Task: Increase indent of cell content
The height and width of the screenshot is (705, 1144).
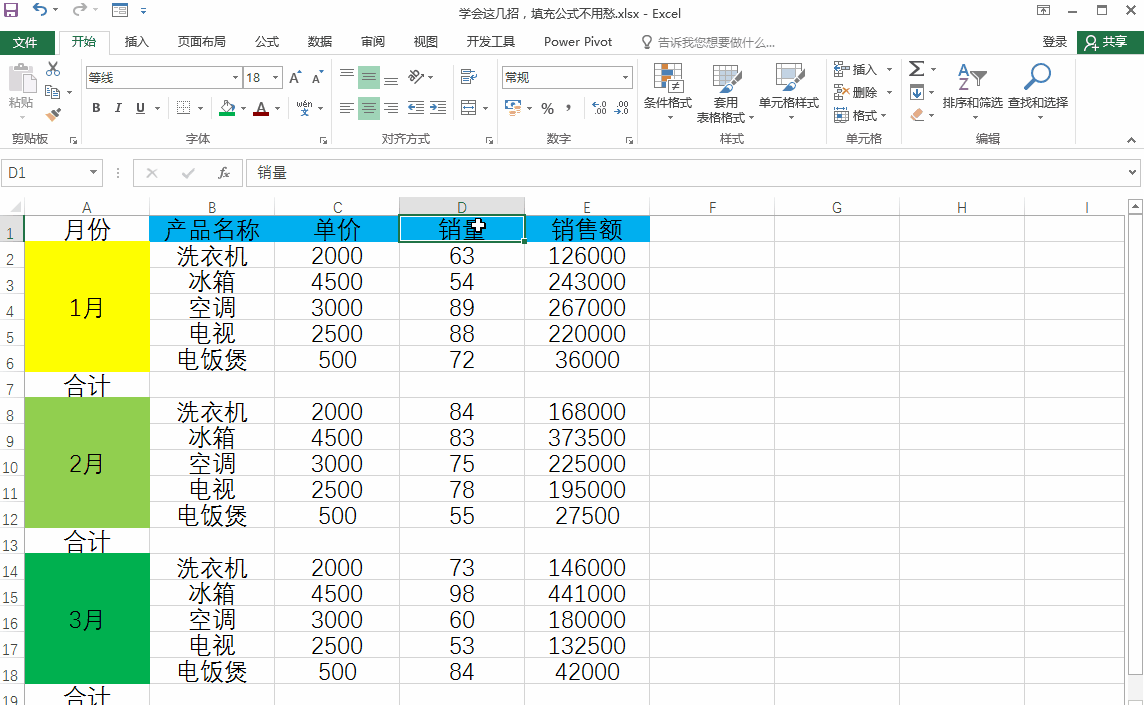Action: pyautogui.click(x=438, y=108)
